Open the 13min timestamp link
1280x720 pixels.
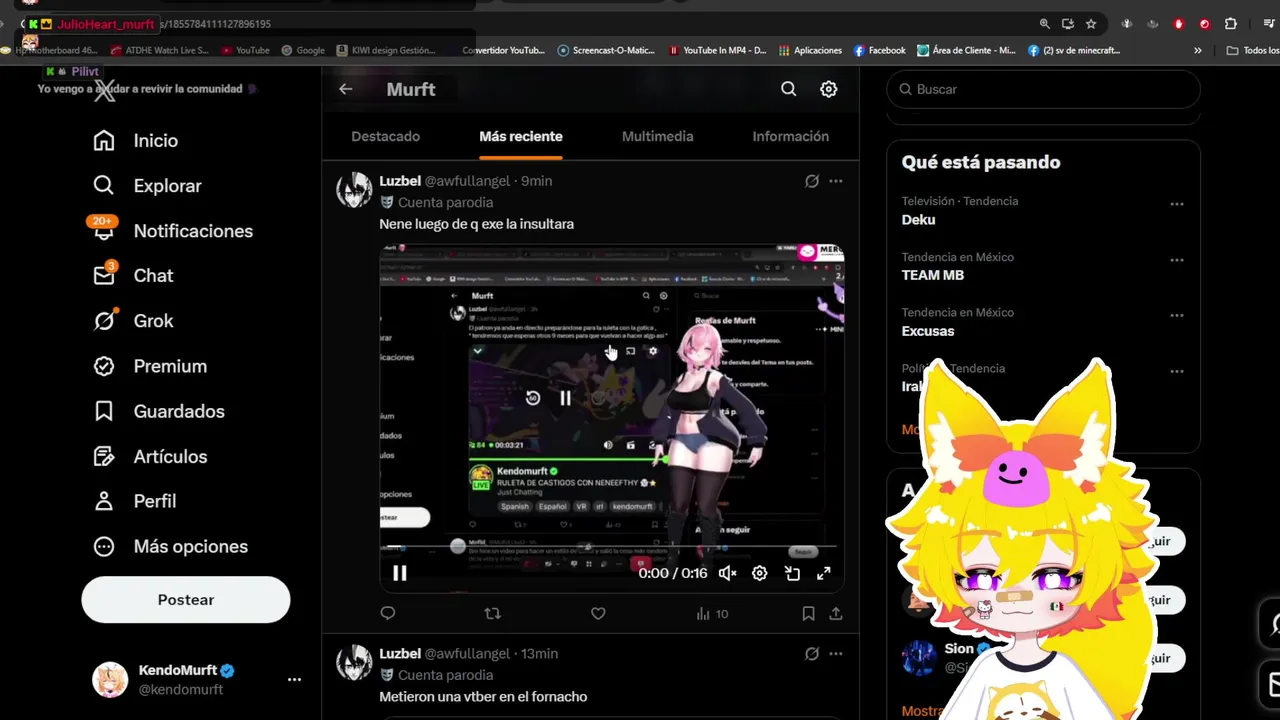(x=539, y=653)
